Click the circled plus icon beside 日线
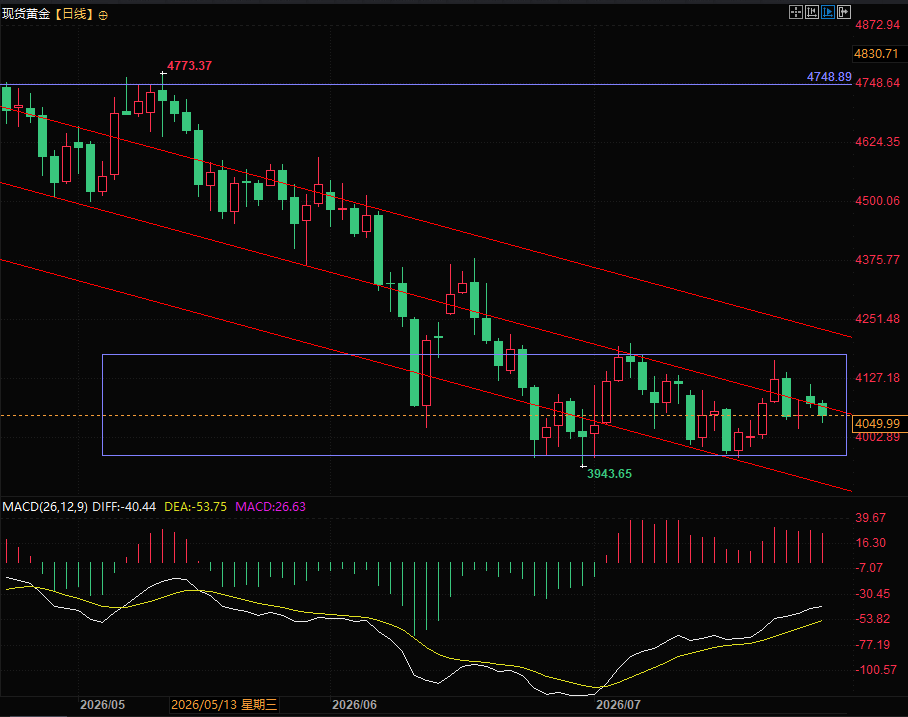908x717 pixels. [103, 16]
